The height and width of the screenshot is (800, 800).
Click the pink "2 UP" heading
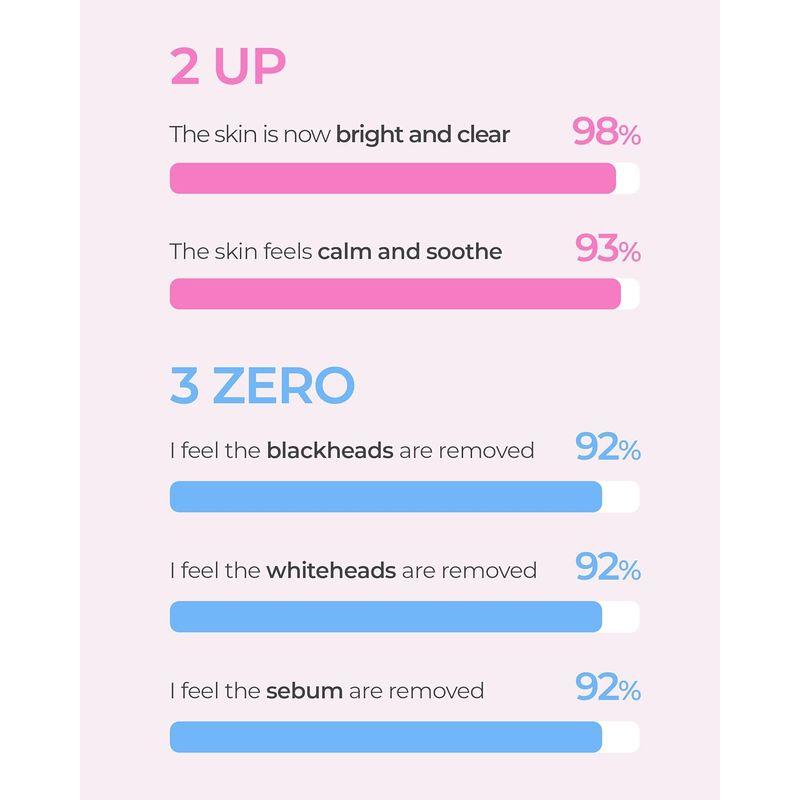point(228,68)
